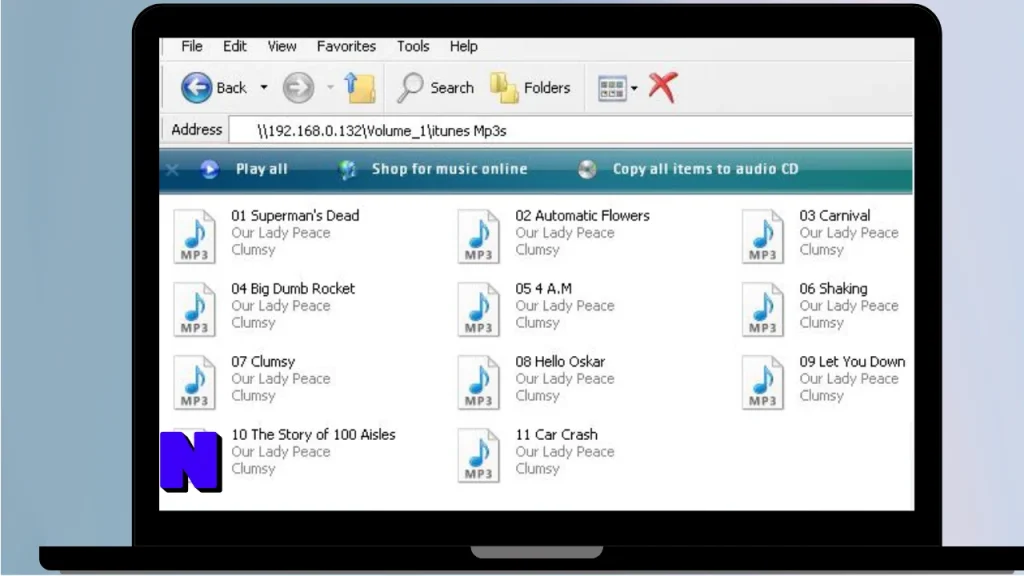Click file name 09 Let You Down
Image resolution: width=1024 pixels, height=576 pixels.
pyautogui.click(x=852, y=362)
